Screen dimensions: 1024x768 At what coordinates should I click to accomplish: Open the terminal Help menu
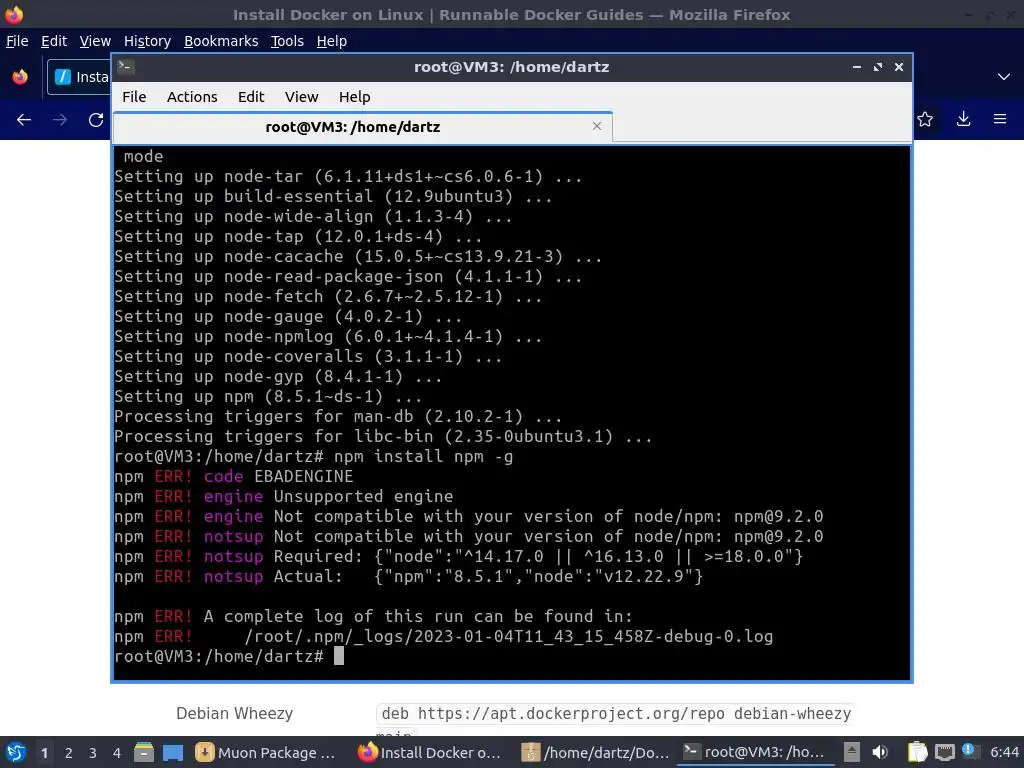pyautogui.click(x=355, y=97)
